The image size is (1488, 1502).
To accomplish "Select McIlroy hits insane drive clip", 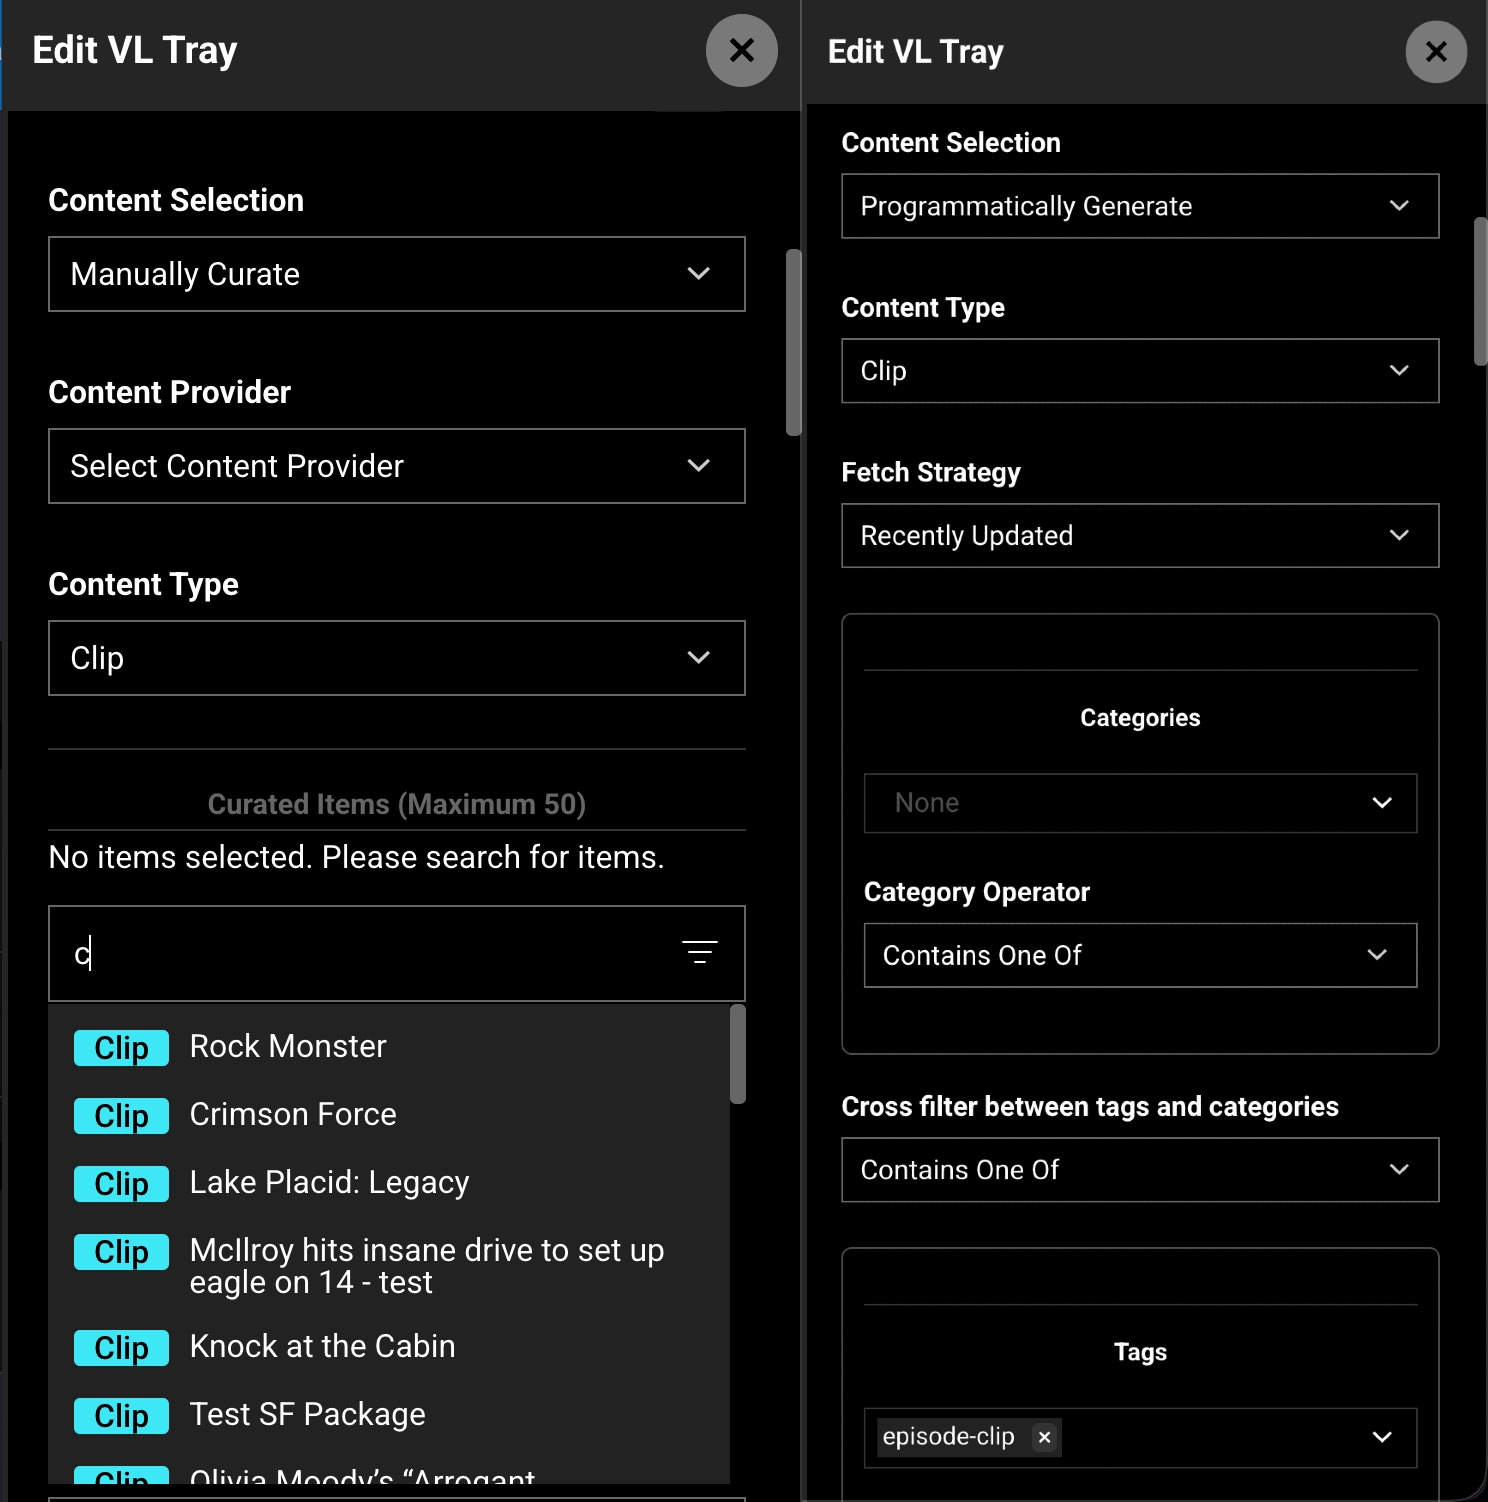I will pyautogui.click(x=389, y=1266).
